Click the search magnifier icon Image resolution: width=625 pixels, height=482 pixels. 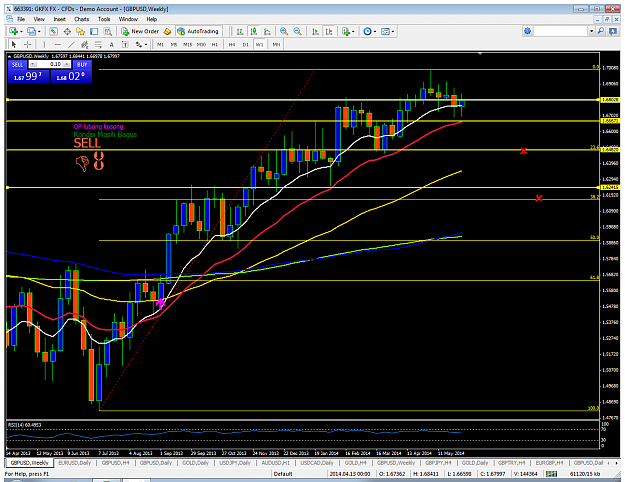tap(601, 31)
